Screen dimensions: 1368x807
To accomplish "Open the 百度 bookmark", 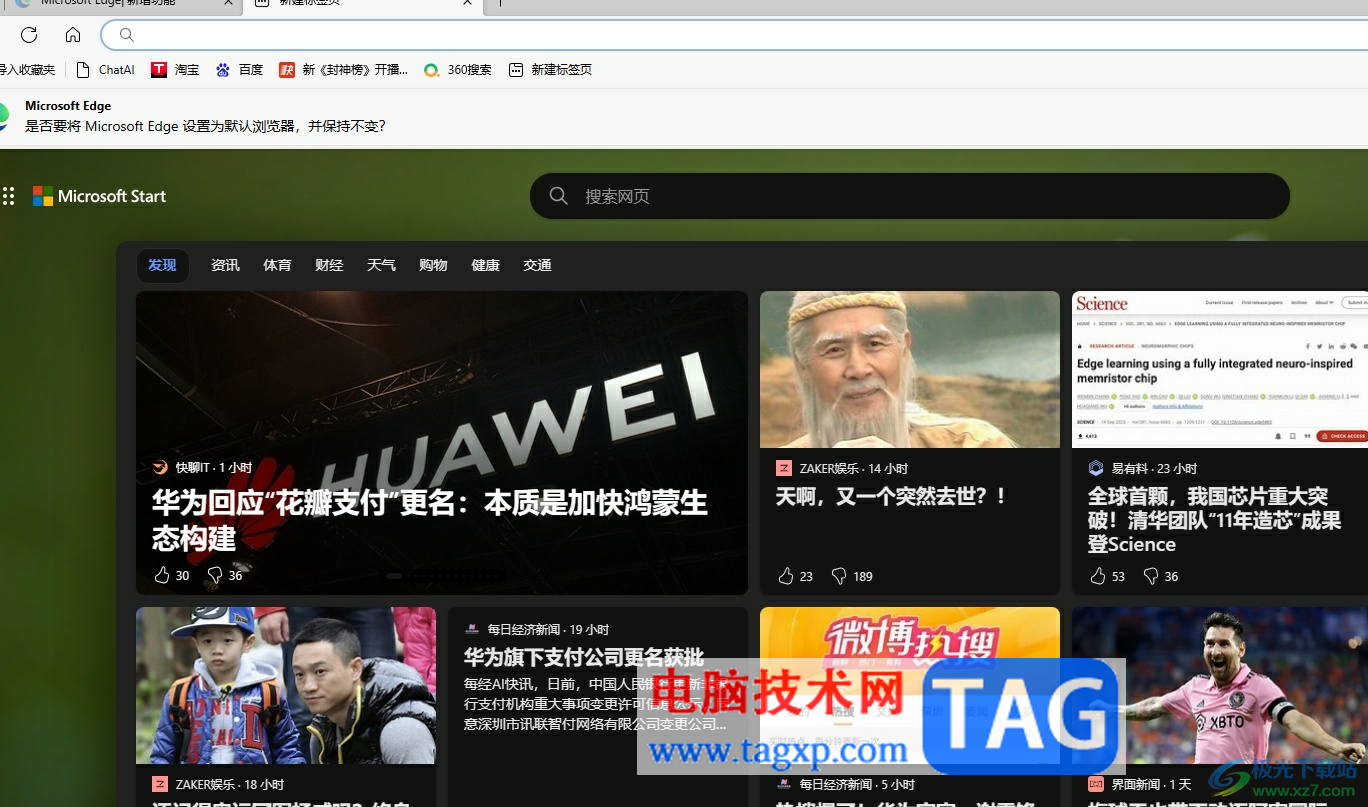I will (x=239, y=70).
